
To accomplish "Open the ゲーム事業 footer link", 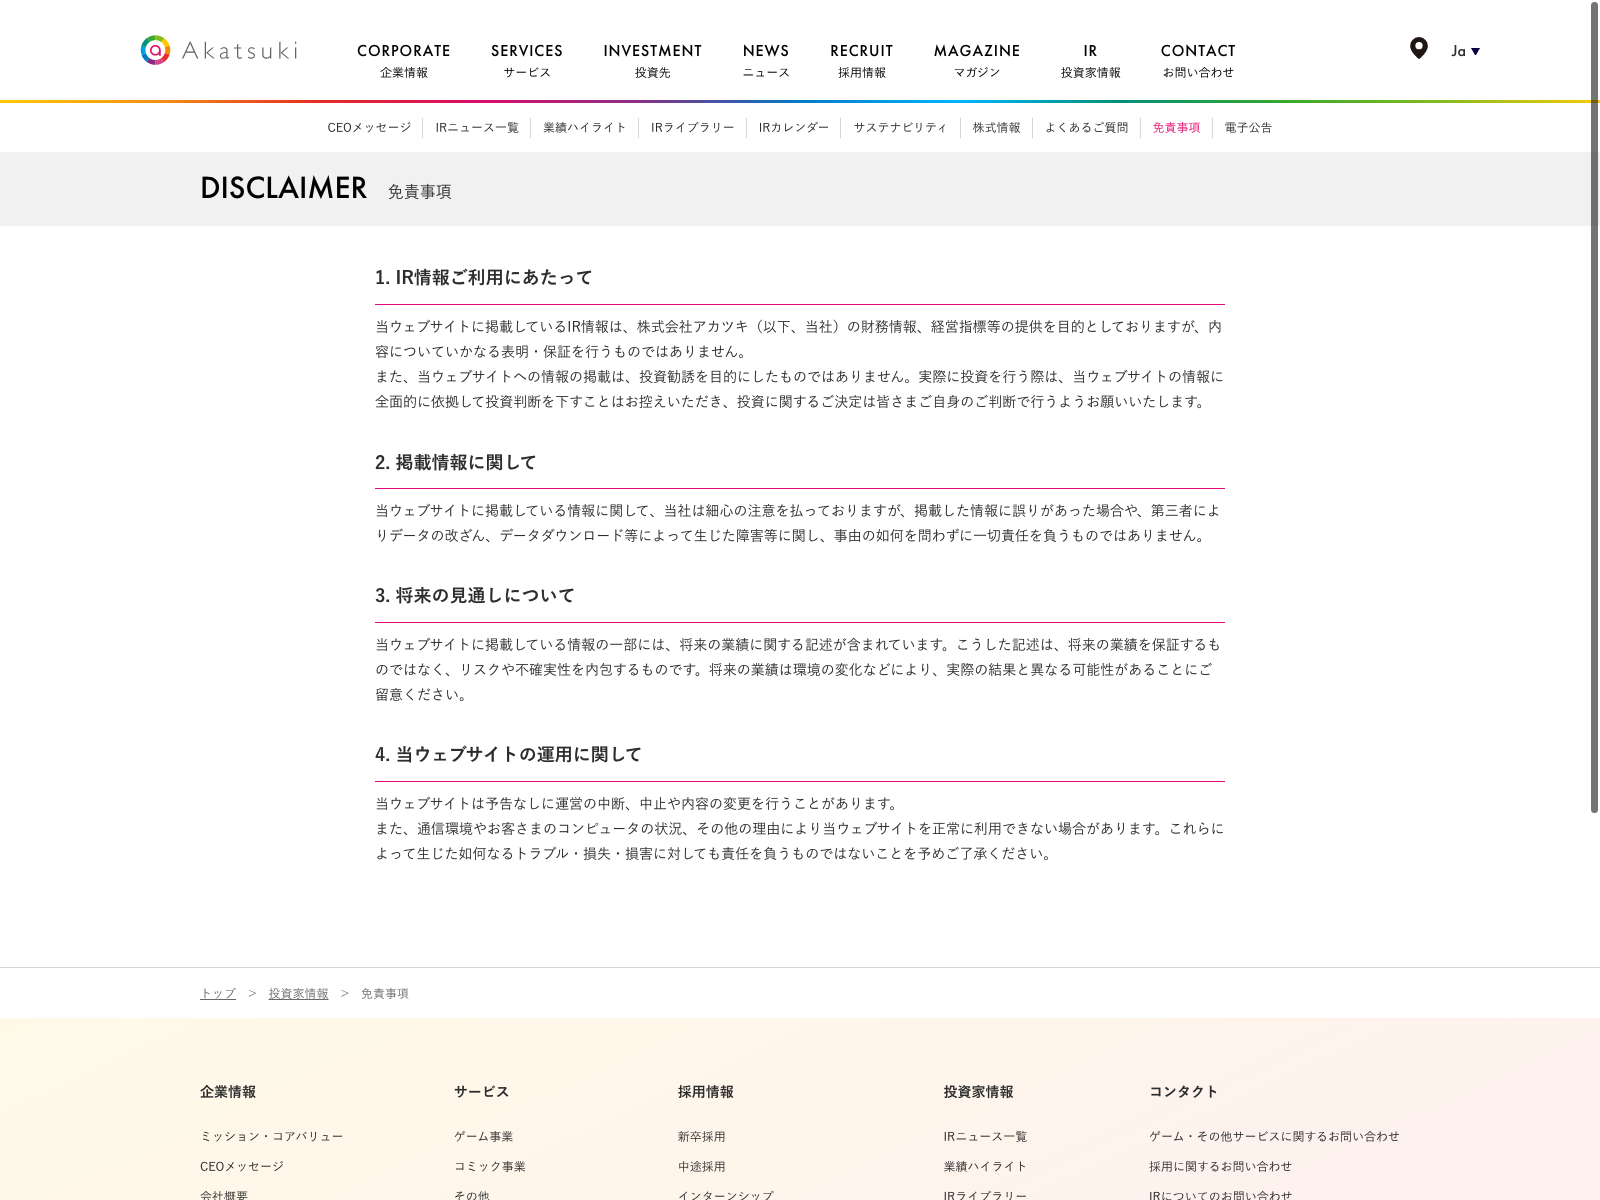I will point(483,1137).
